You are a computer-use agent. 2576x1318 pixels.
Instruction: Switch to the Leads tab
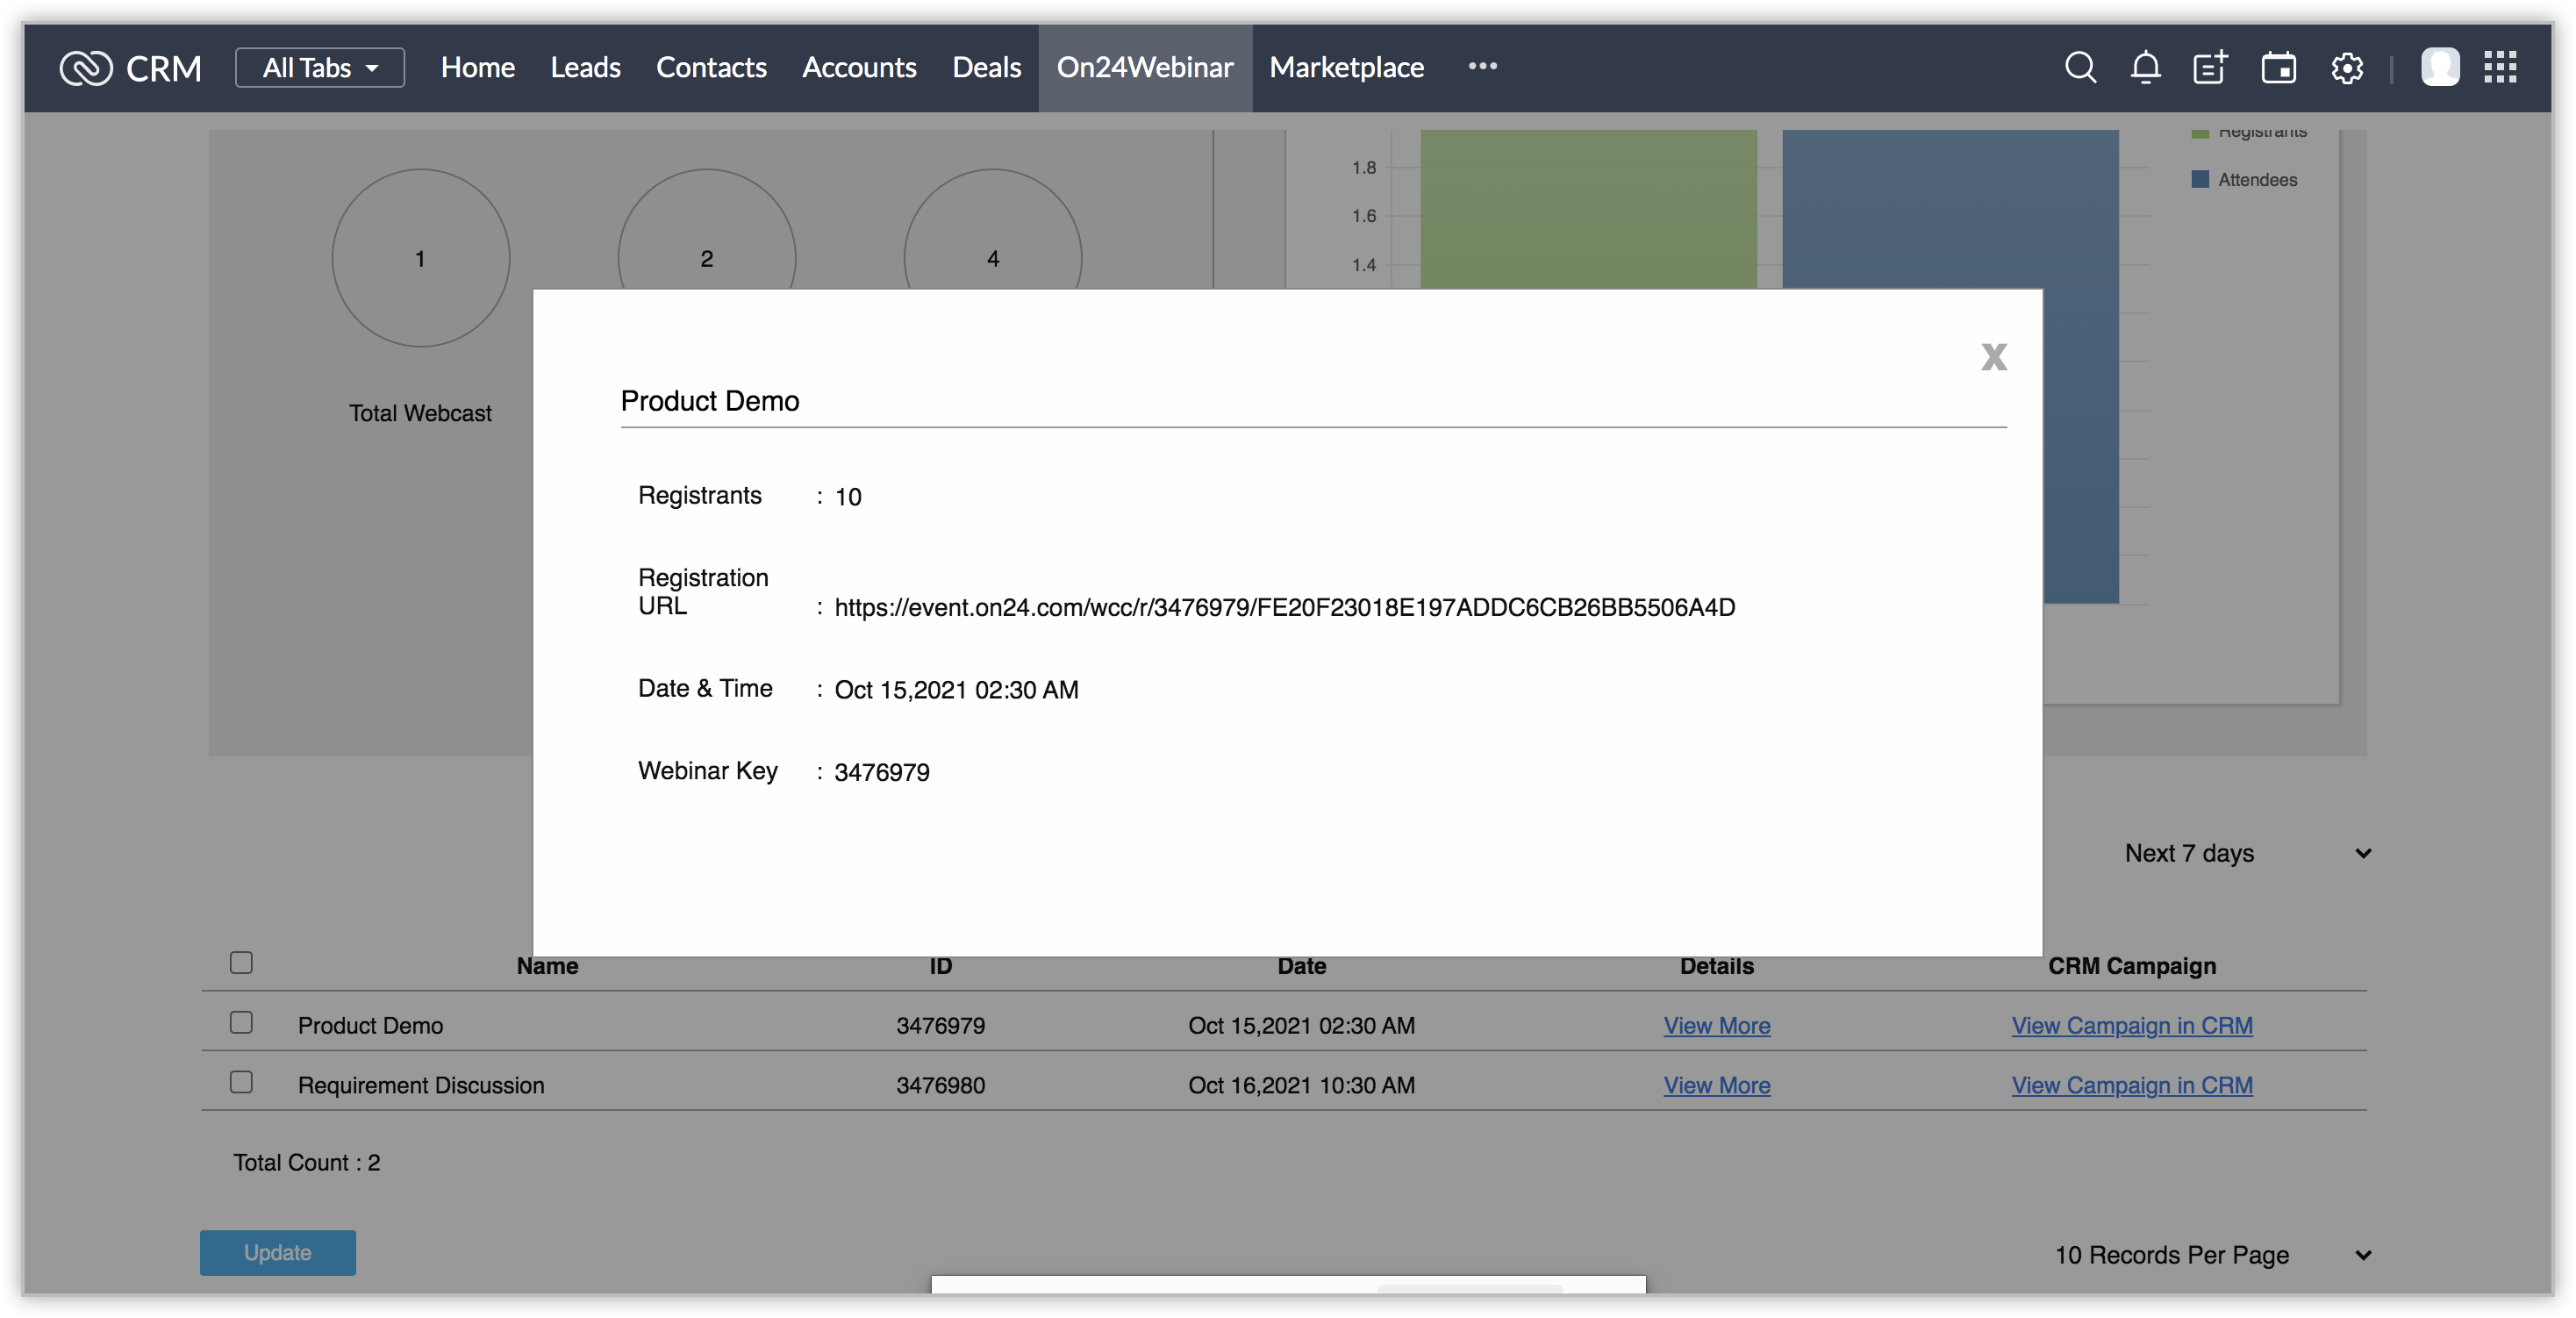pyautogui.click(x=585, y=68)
